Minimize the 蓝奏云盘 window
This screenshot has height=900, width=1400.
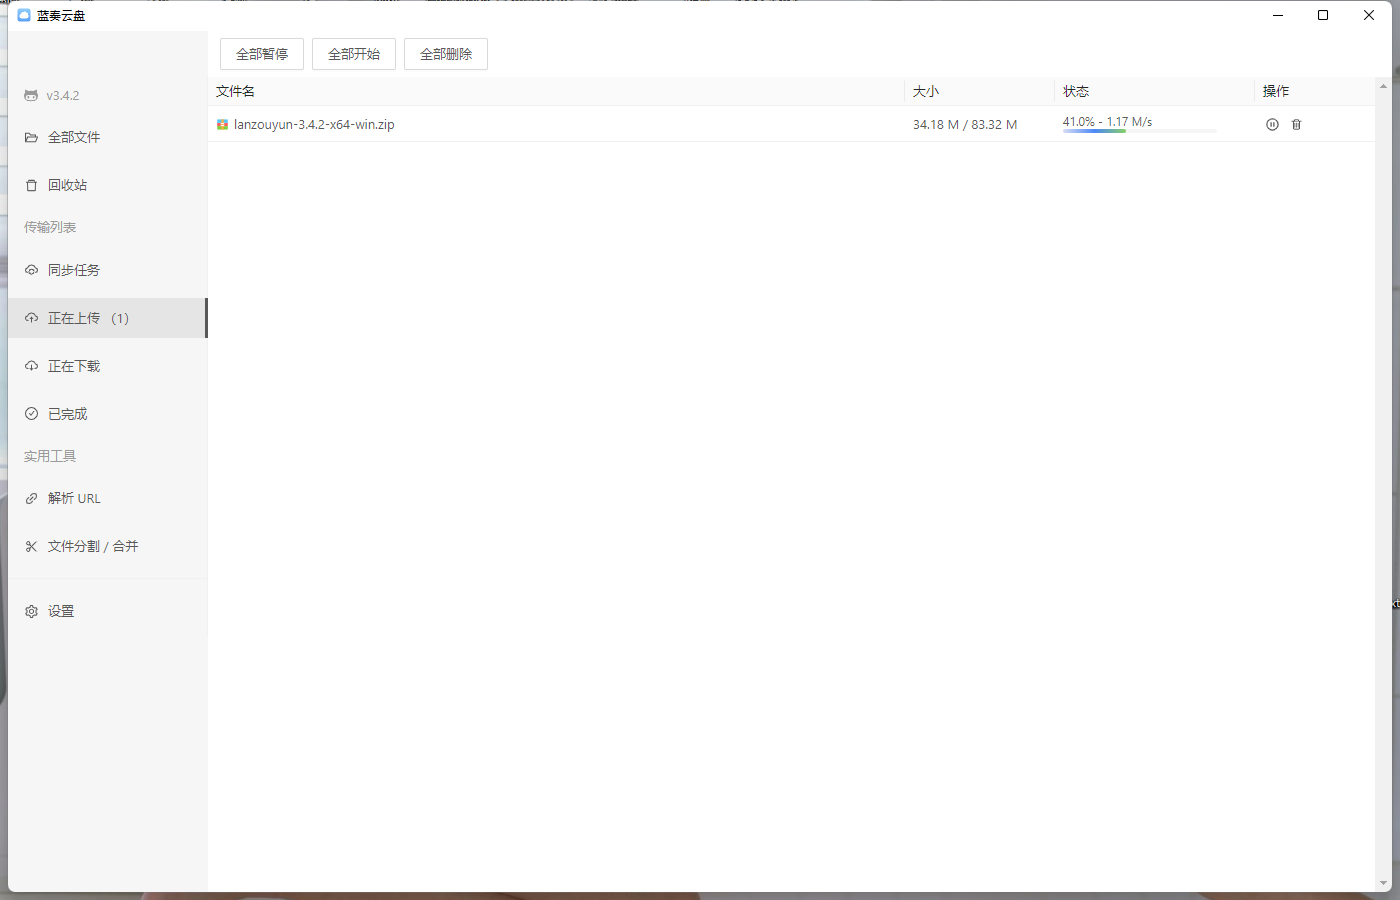[x=1278, y=15]
